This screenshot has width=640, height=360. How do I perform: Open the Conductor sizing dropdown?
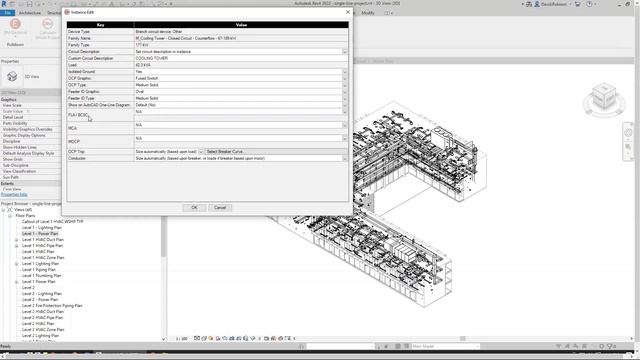(x=345, y=158)
